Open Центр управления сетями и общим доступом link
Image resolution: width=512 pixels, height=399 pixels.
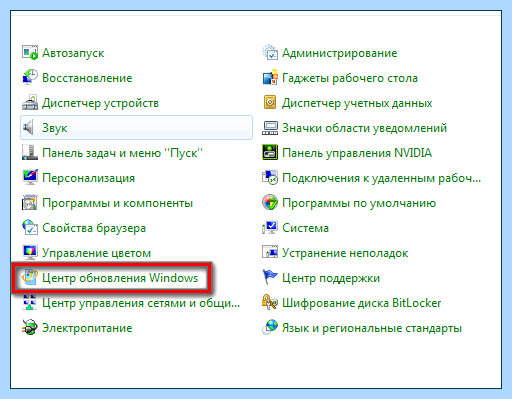coord(141,303)
